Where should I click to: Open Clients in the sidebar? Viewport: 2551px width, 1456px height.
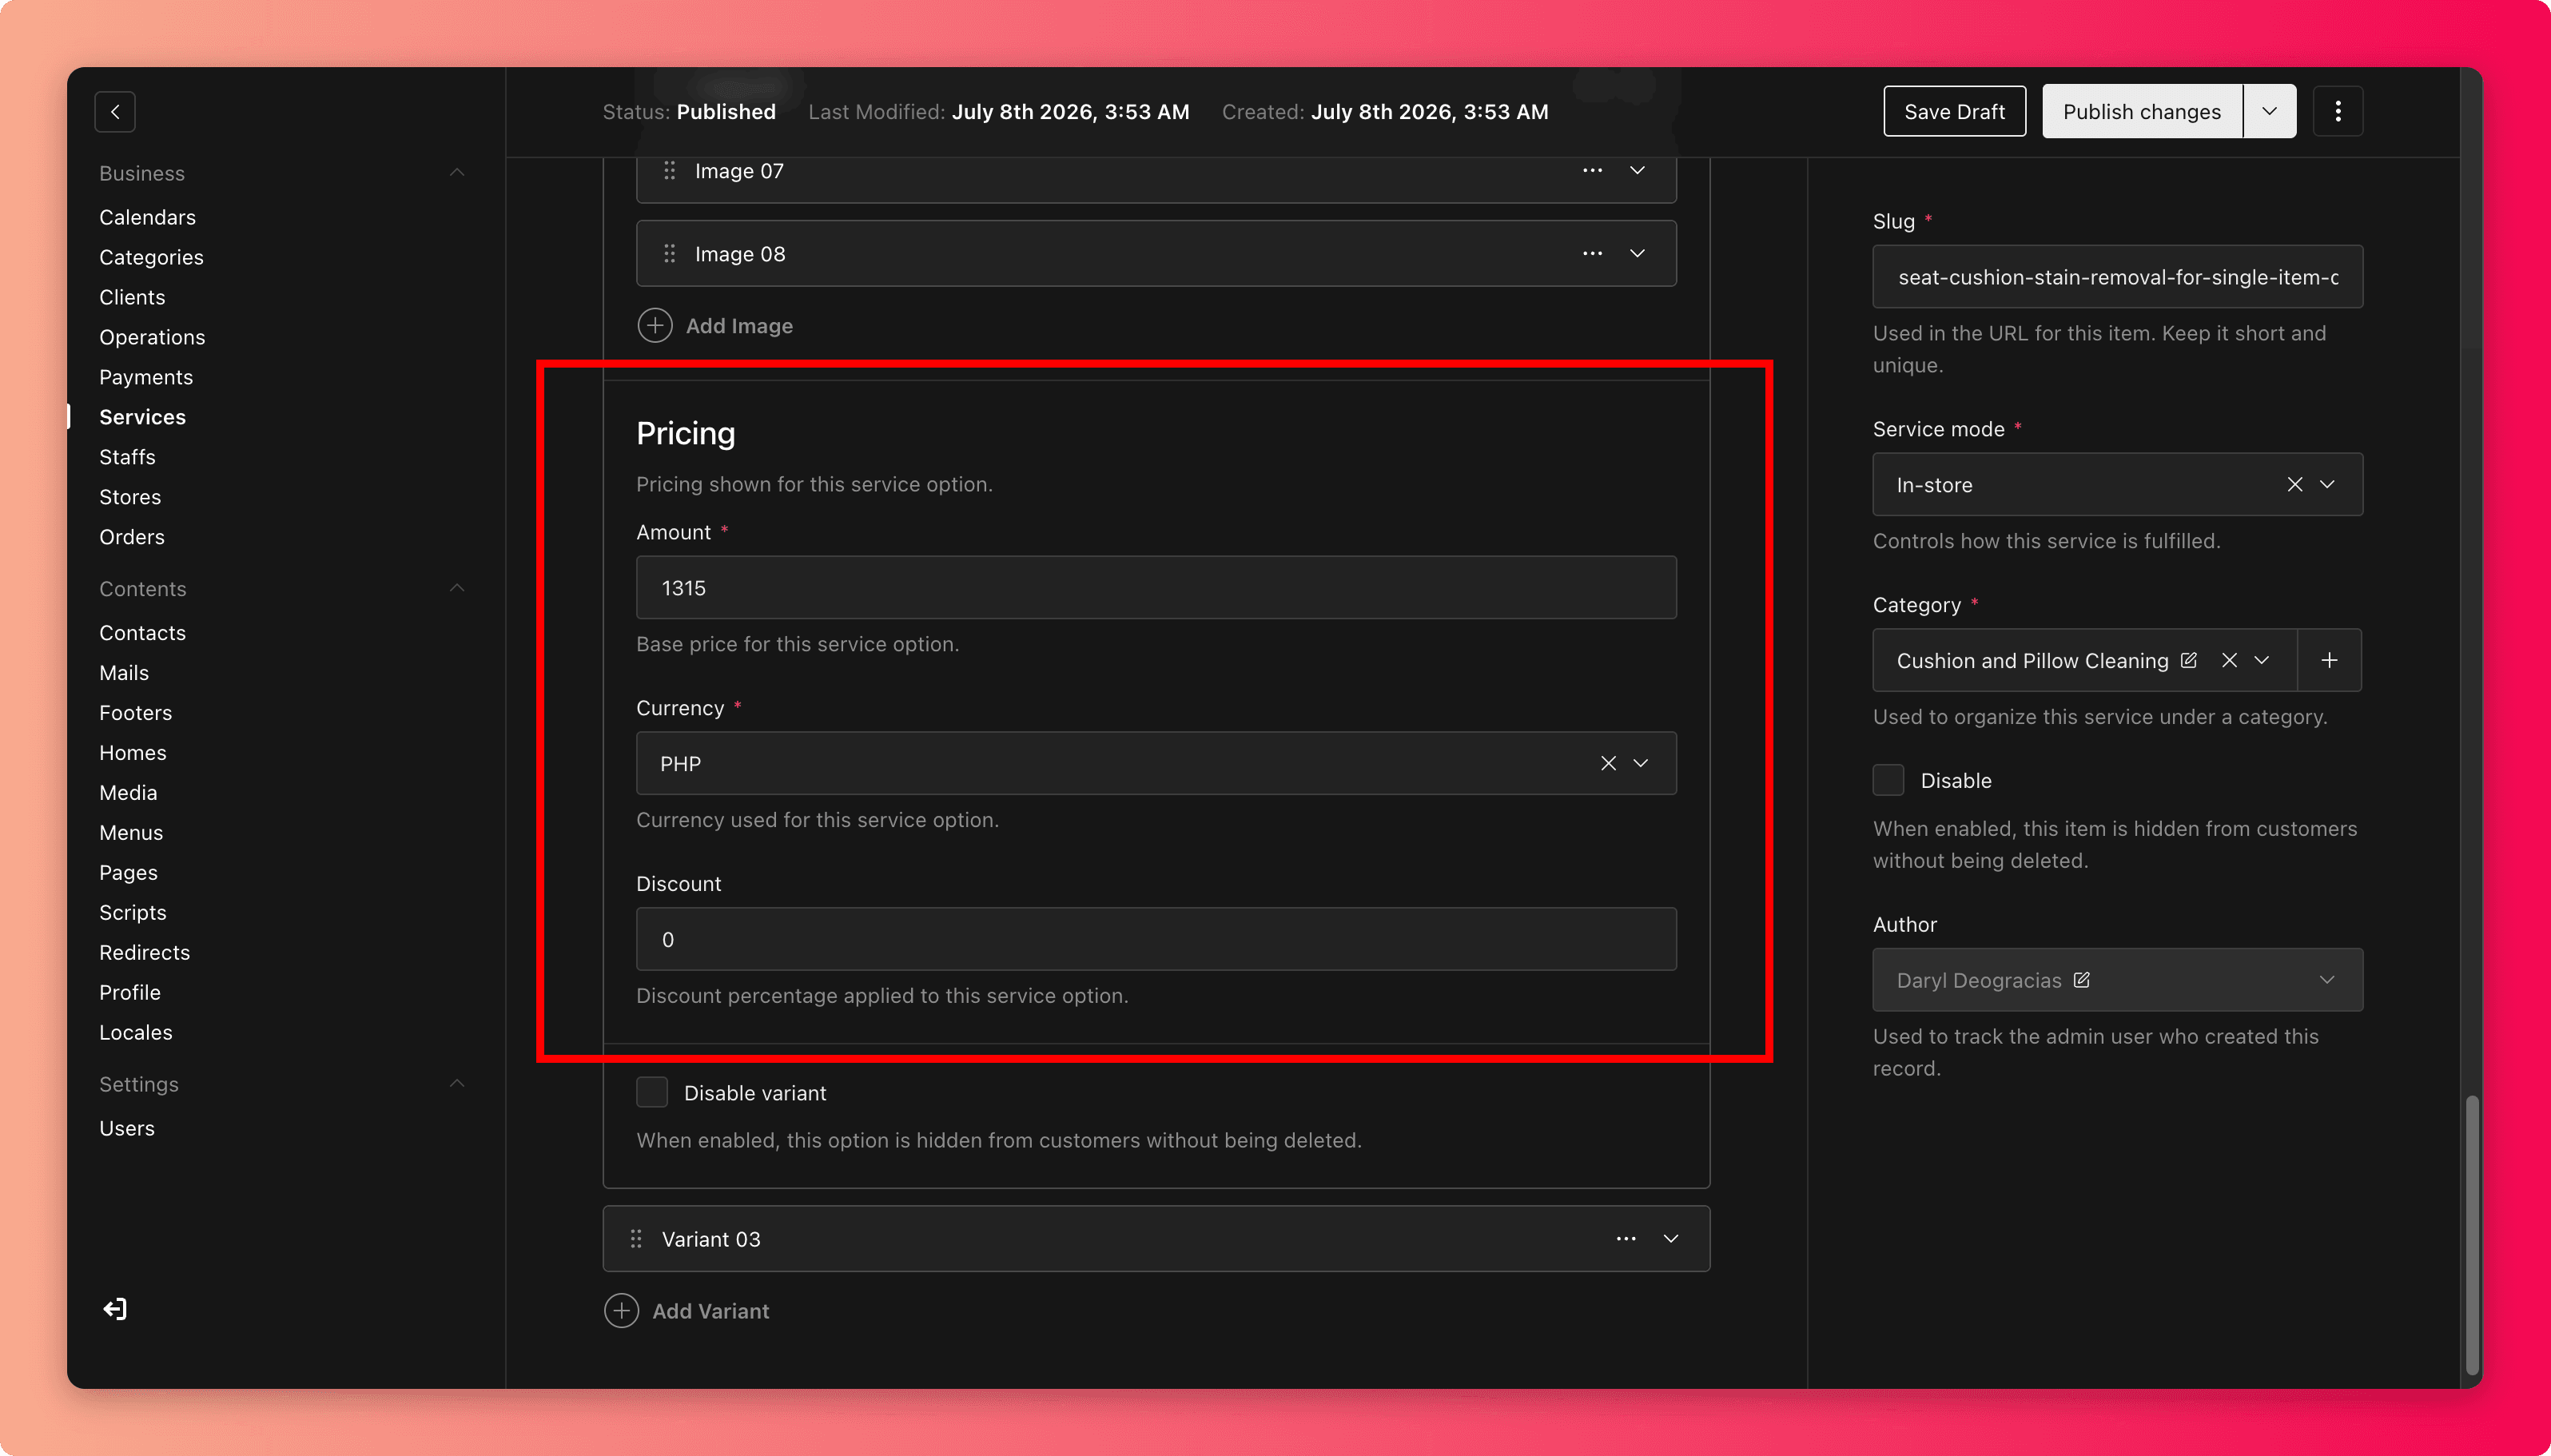132,297
